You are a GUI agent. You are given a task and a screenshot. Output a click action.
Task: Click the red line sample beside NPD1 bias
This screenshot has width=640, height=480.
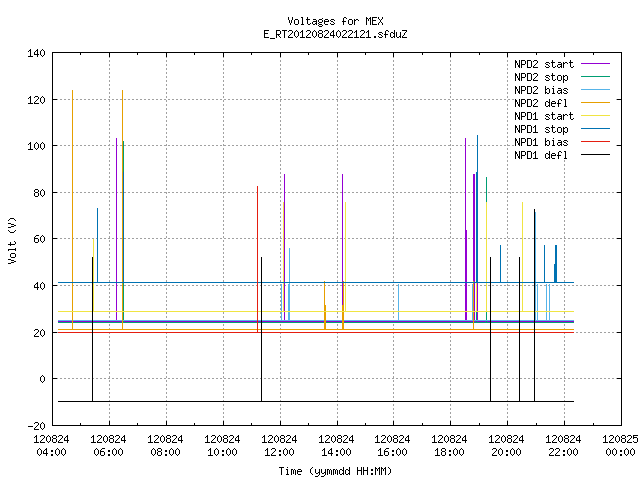595,142
